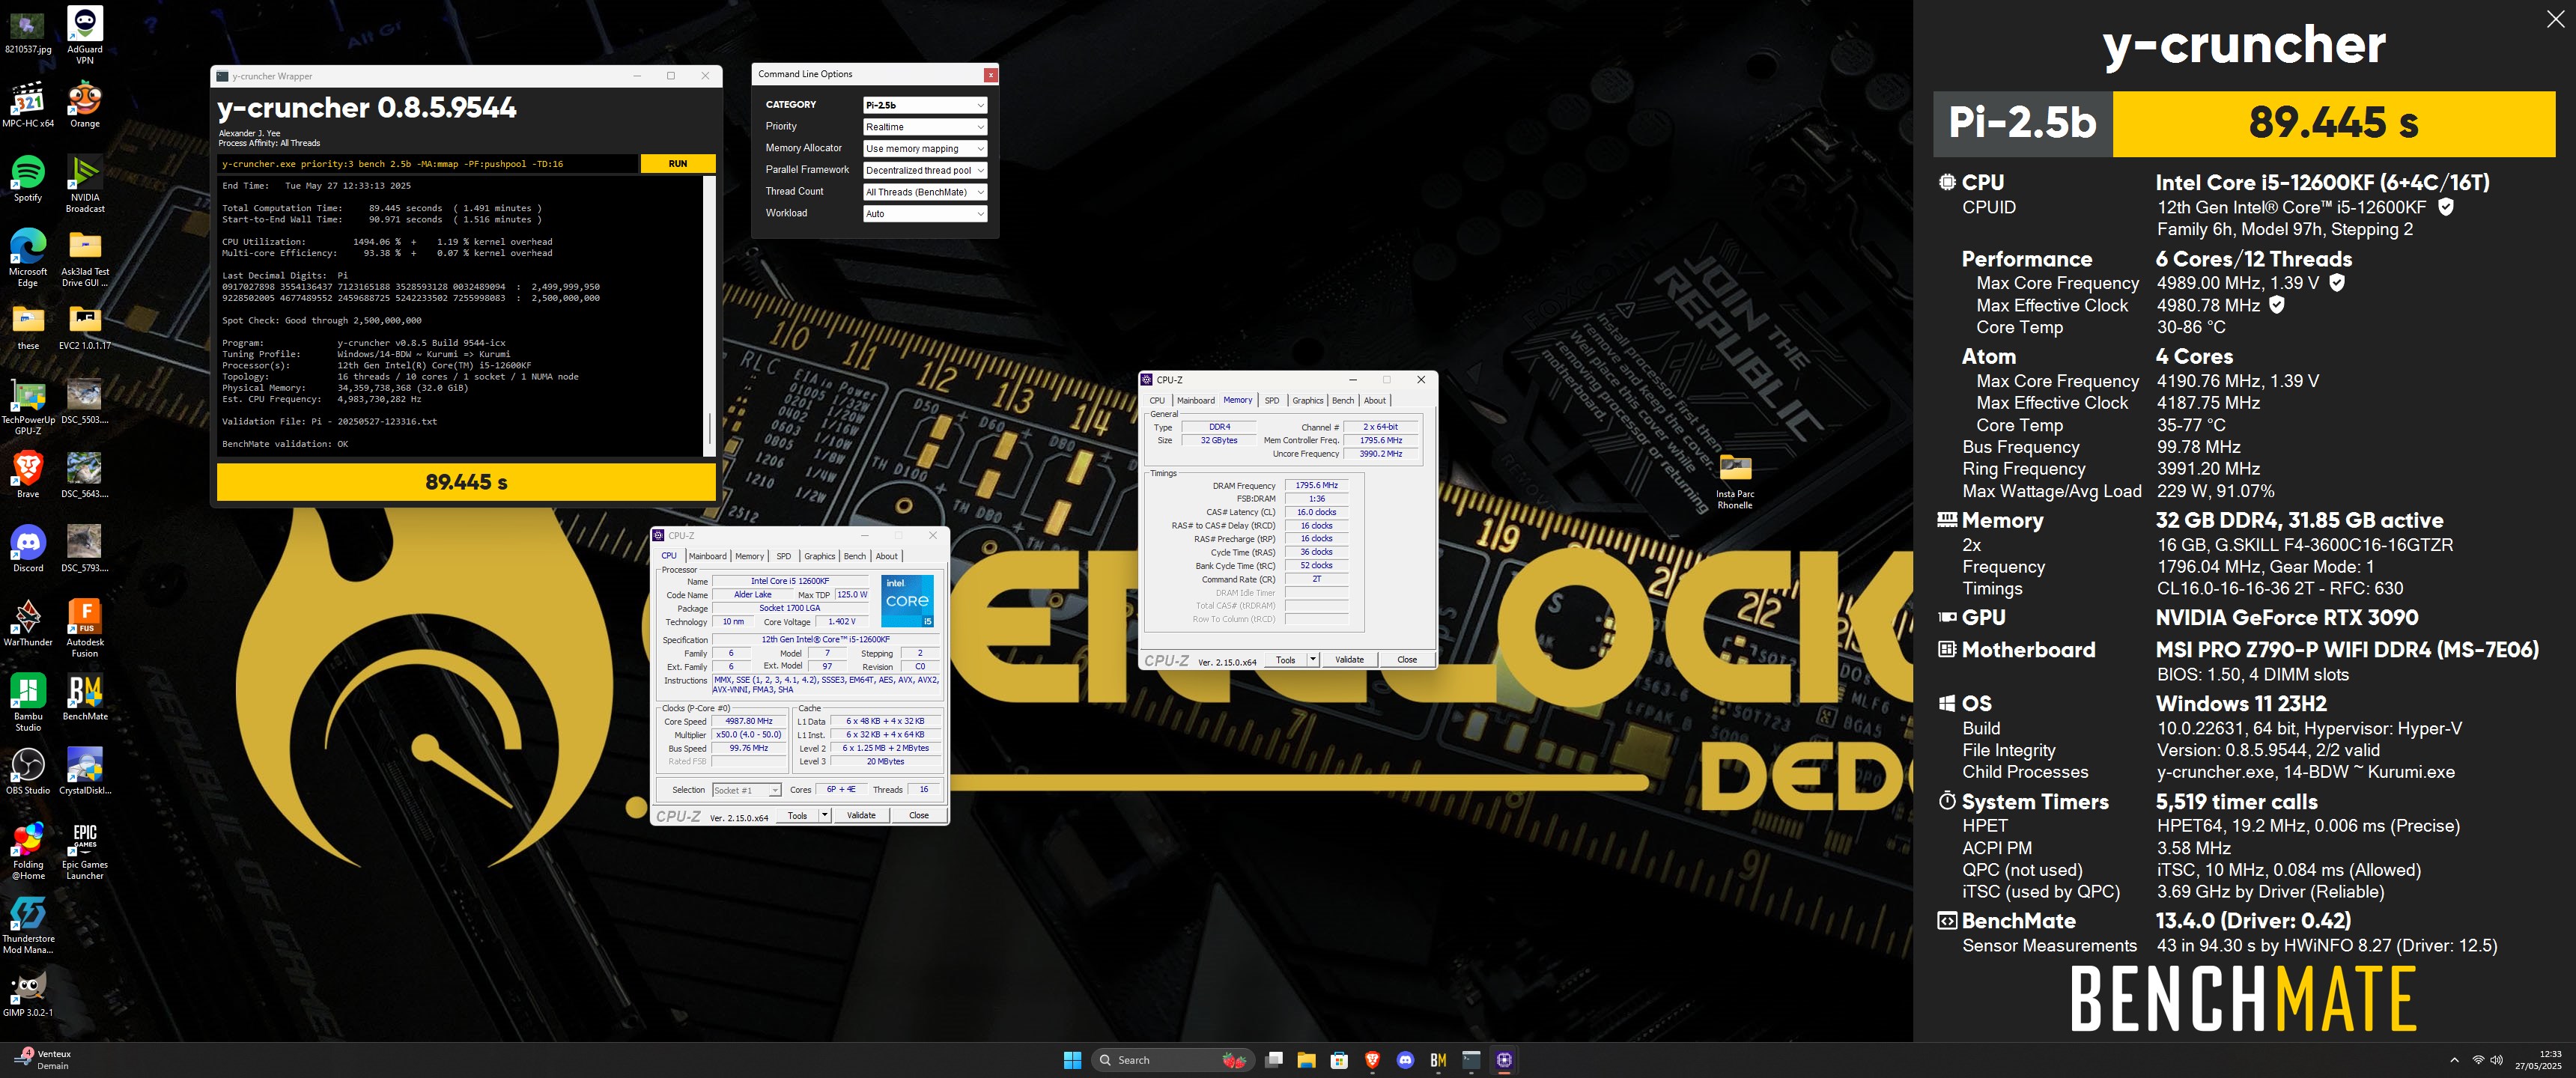2576x1078 pixels.
Task: Select the BenchMate desktop shortcut
Action: [85, 697]
